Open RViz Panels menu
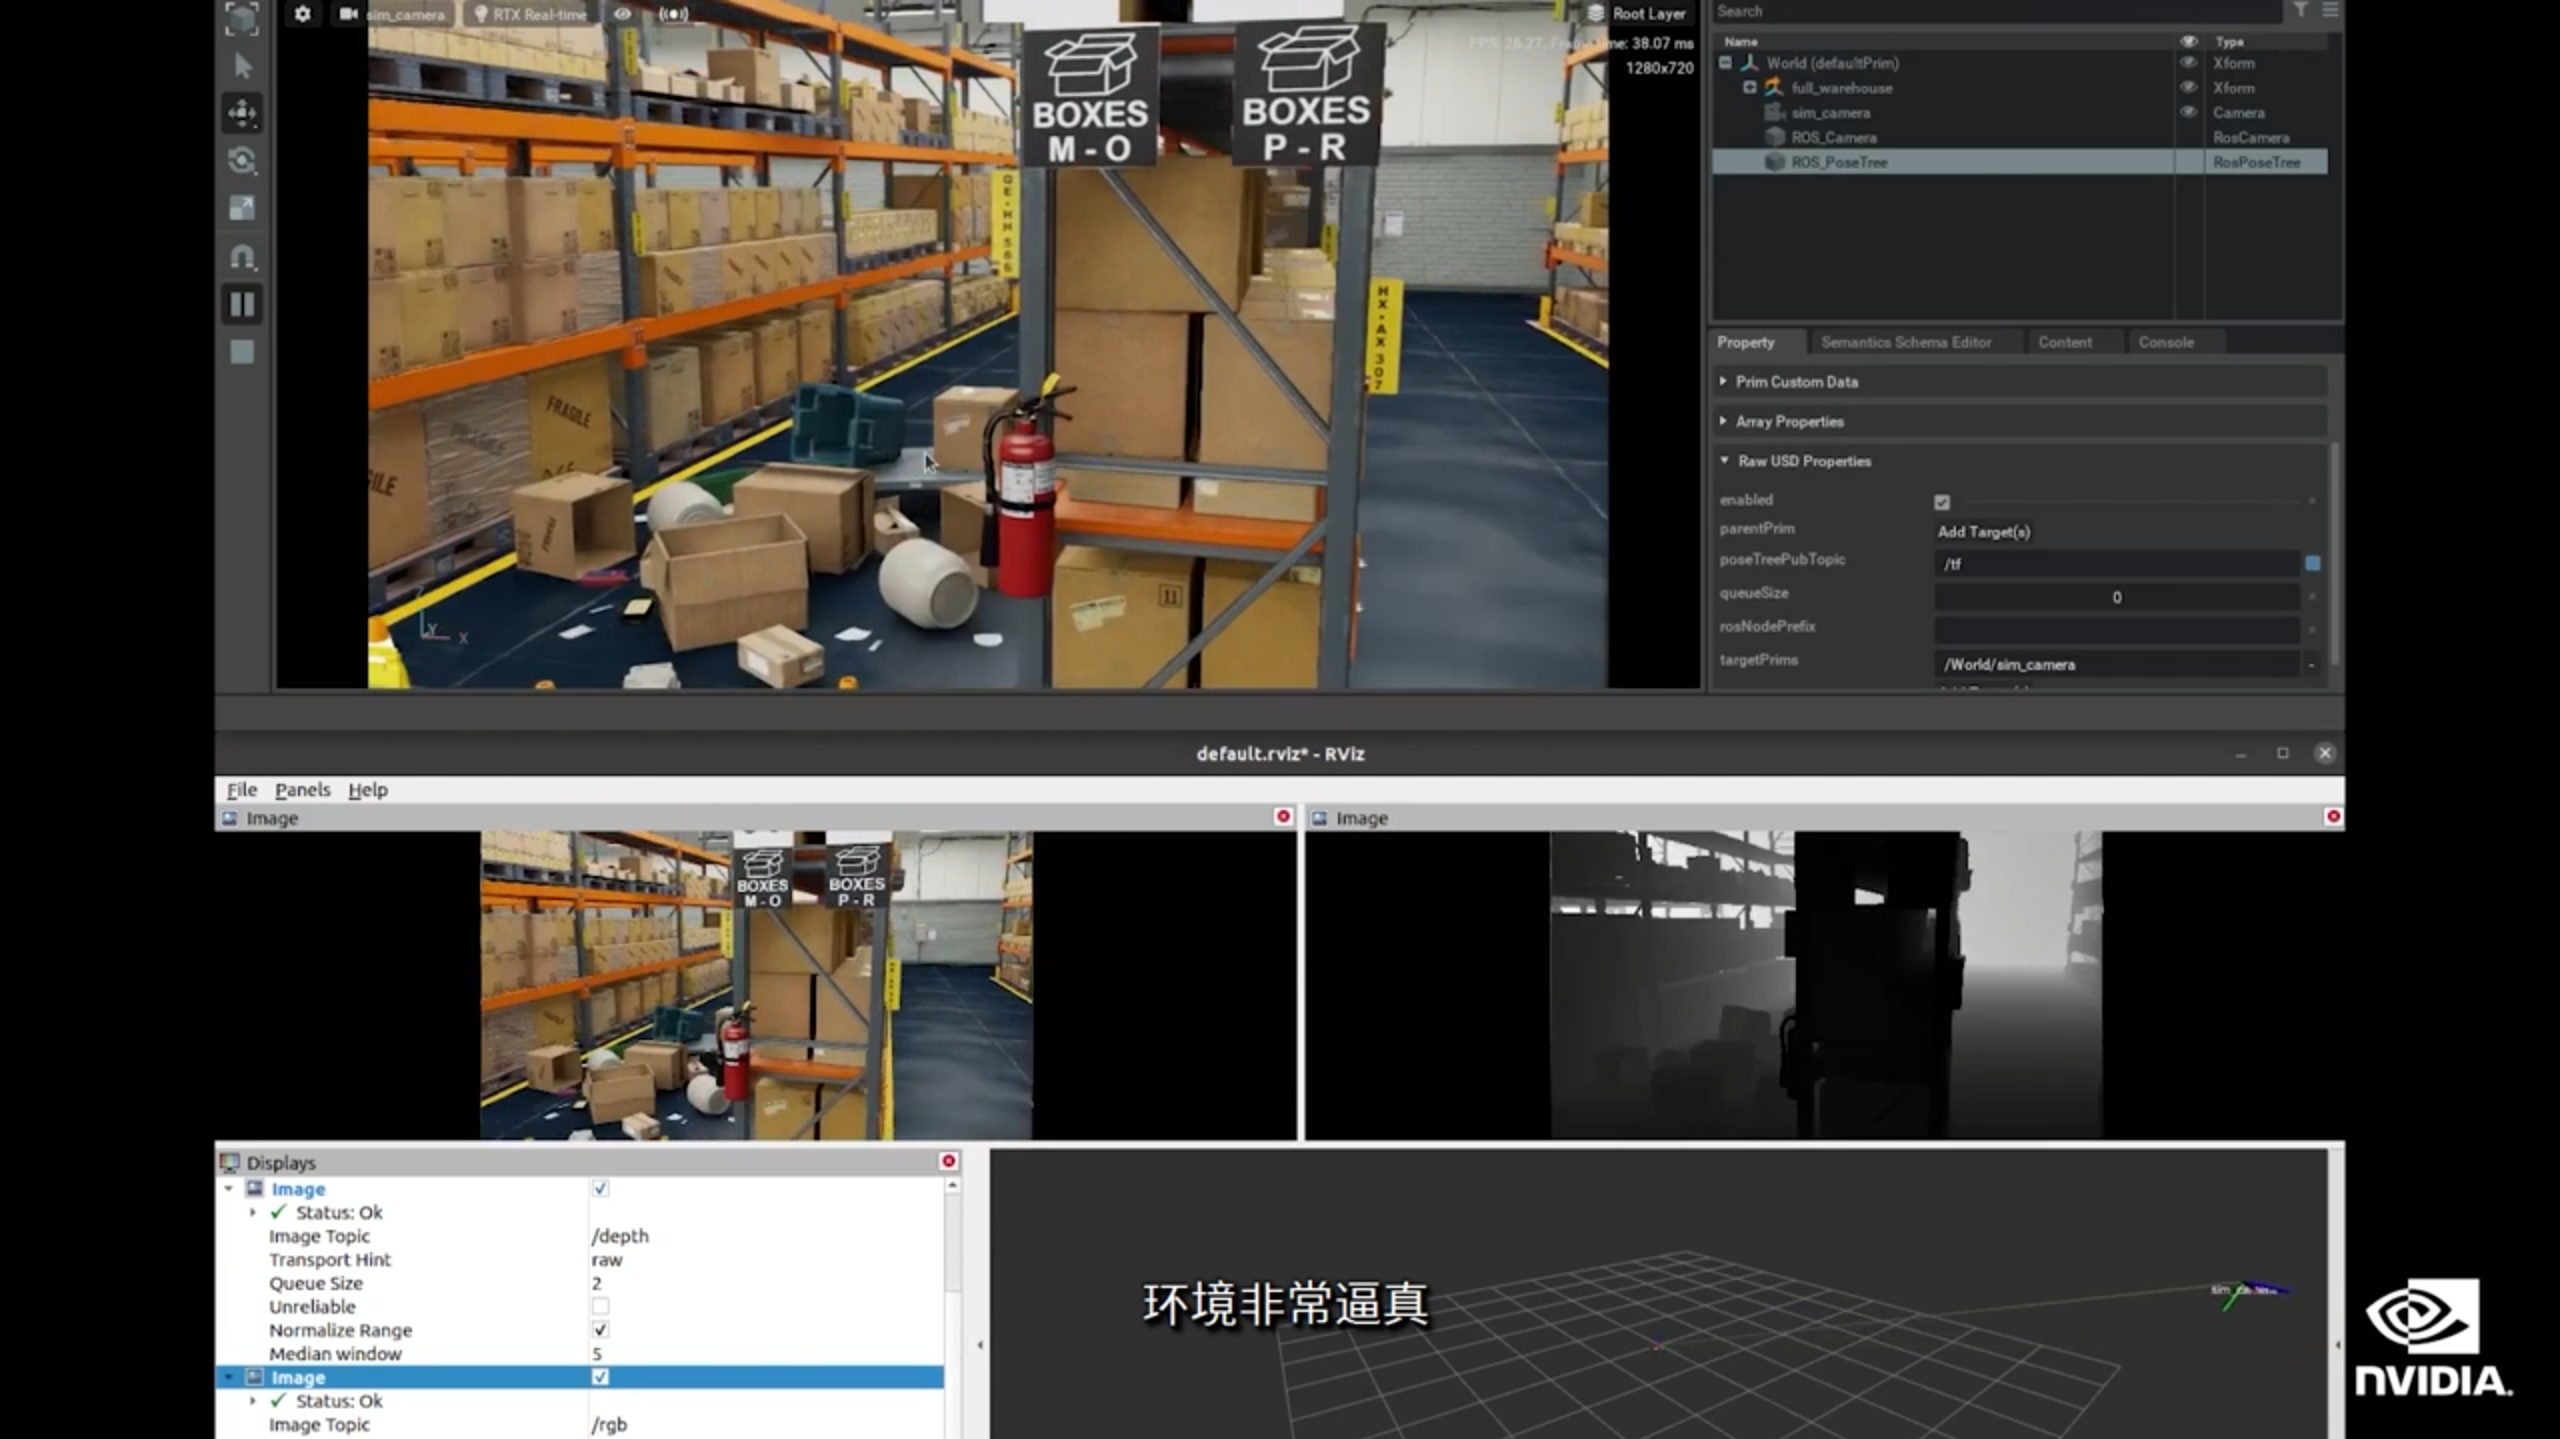 coord(302,790)
